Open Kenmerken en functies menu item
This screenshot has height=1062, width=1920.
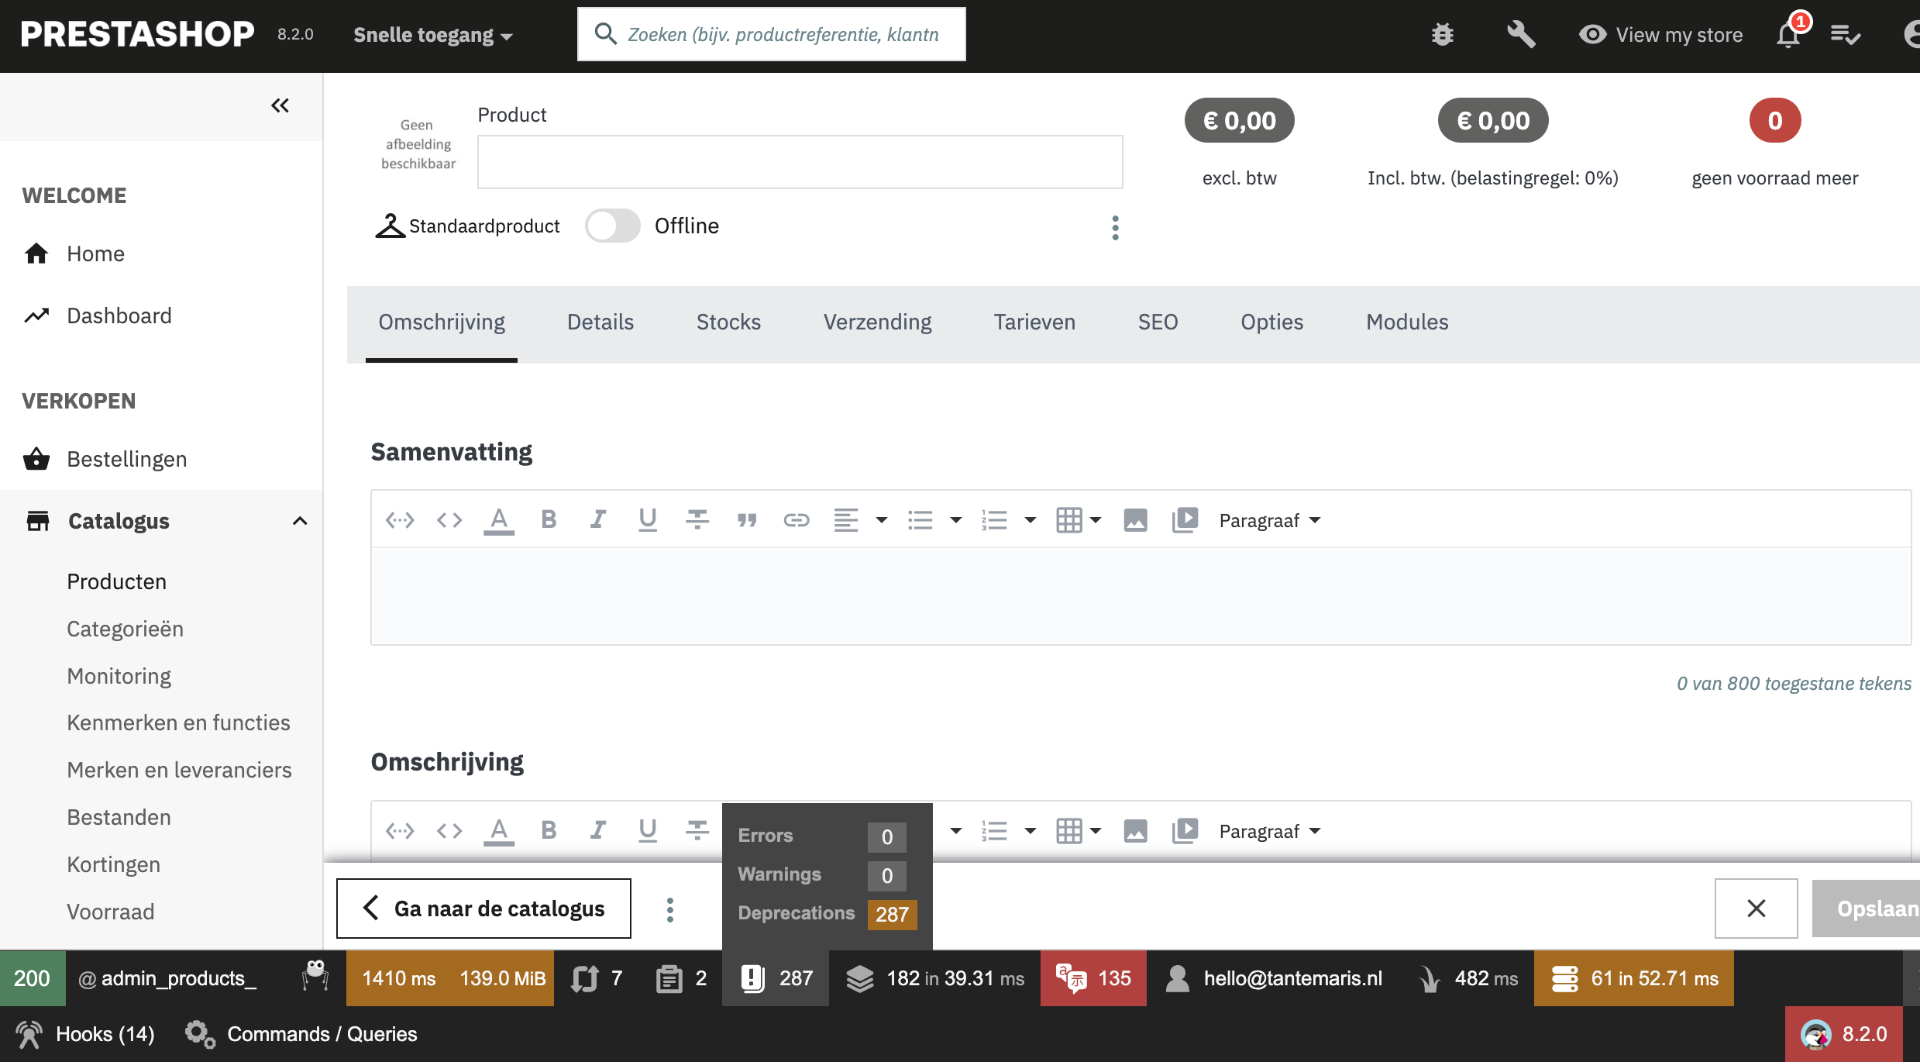(178, 723)
